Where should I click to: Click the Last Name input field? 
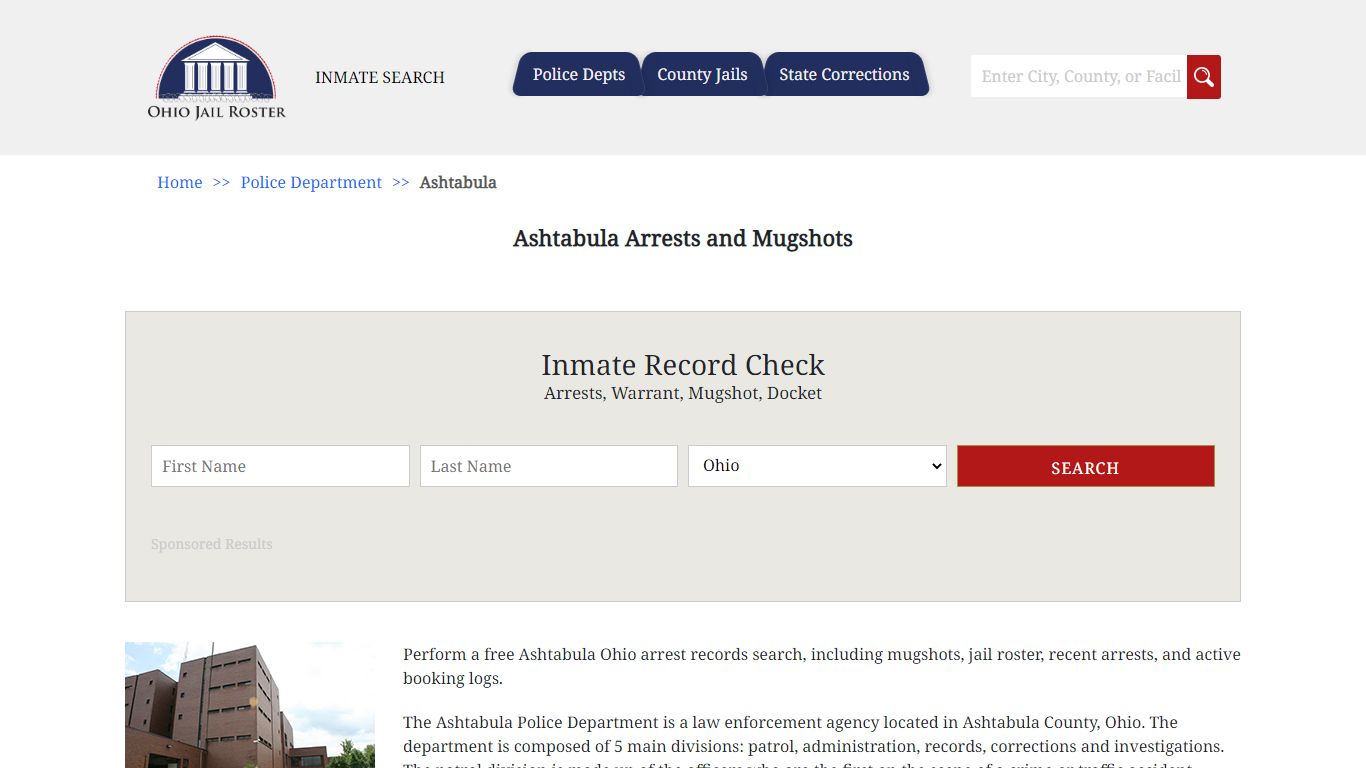549,466
